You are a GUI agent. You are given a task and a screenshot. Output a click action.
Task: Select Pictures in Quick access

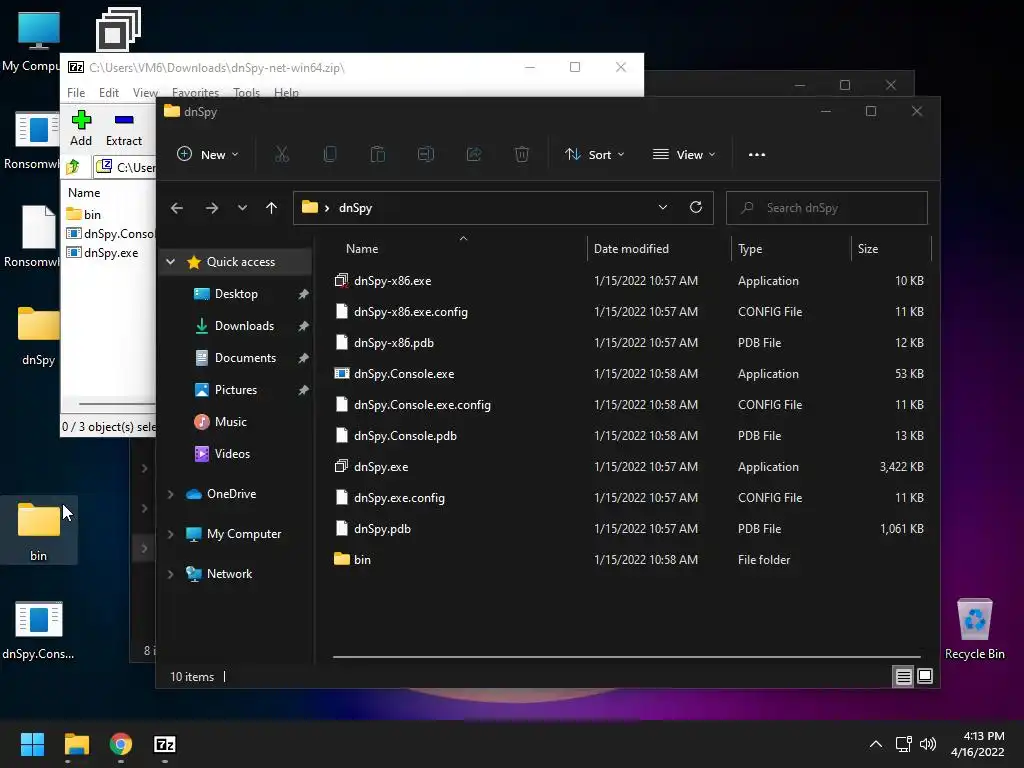click(x=236, y=390)
